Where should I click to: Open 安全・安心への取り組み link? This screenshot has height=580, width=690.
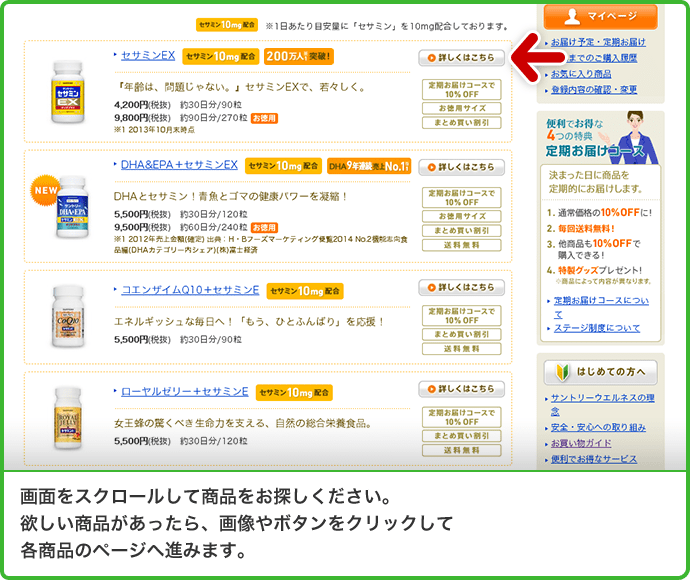(598, 428)
